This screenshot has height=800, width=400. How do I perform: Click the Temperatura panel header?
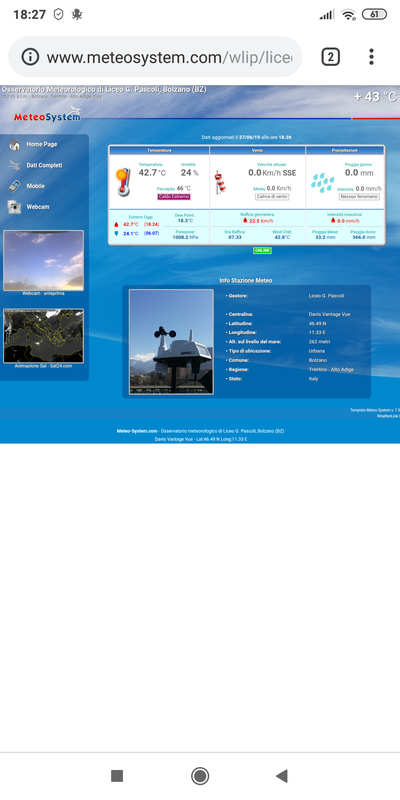tap(159, 151)
